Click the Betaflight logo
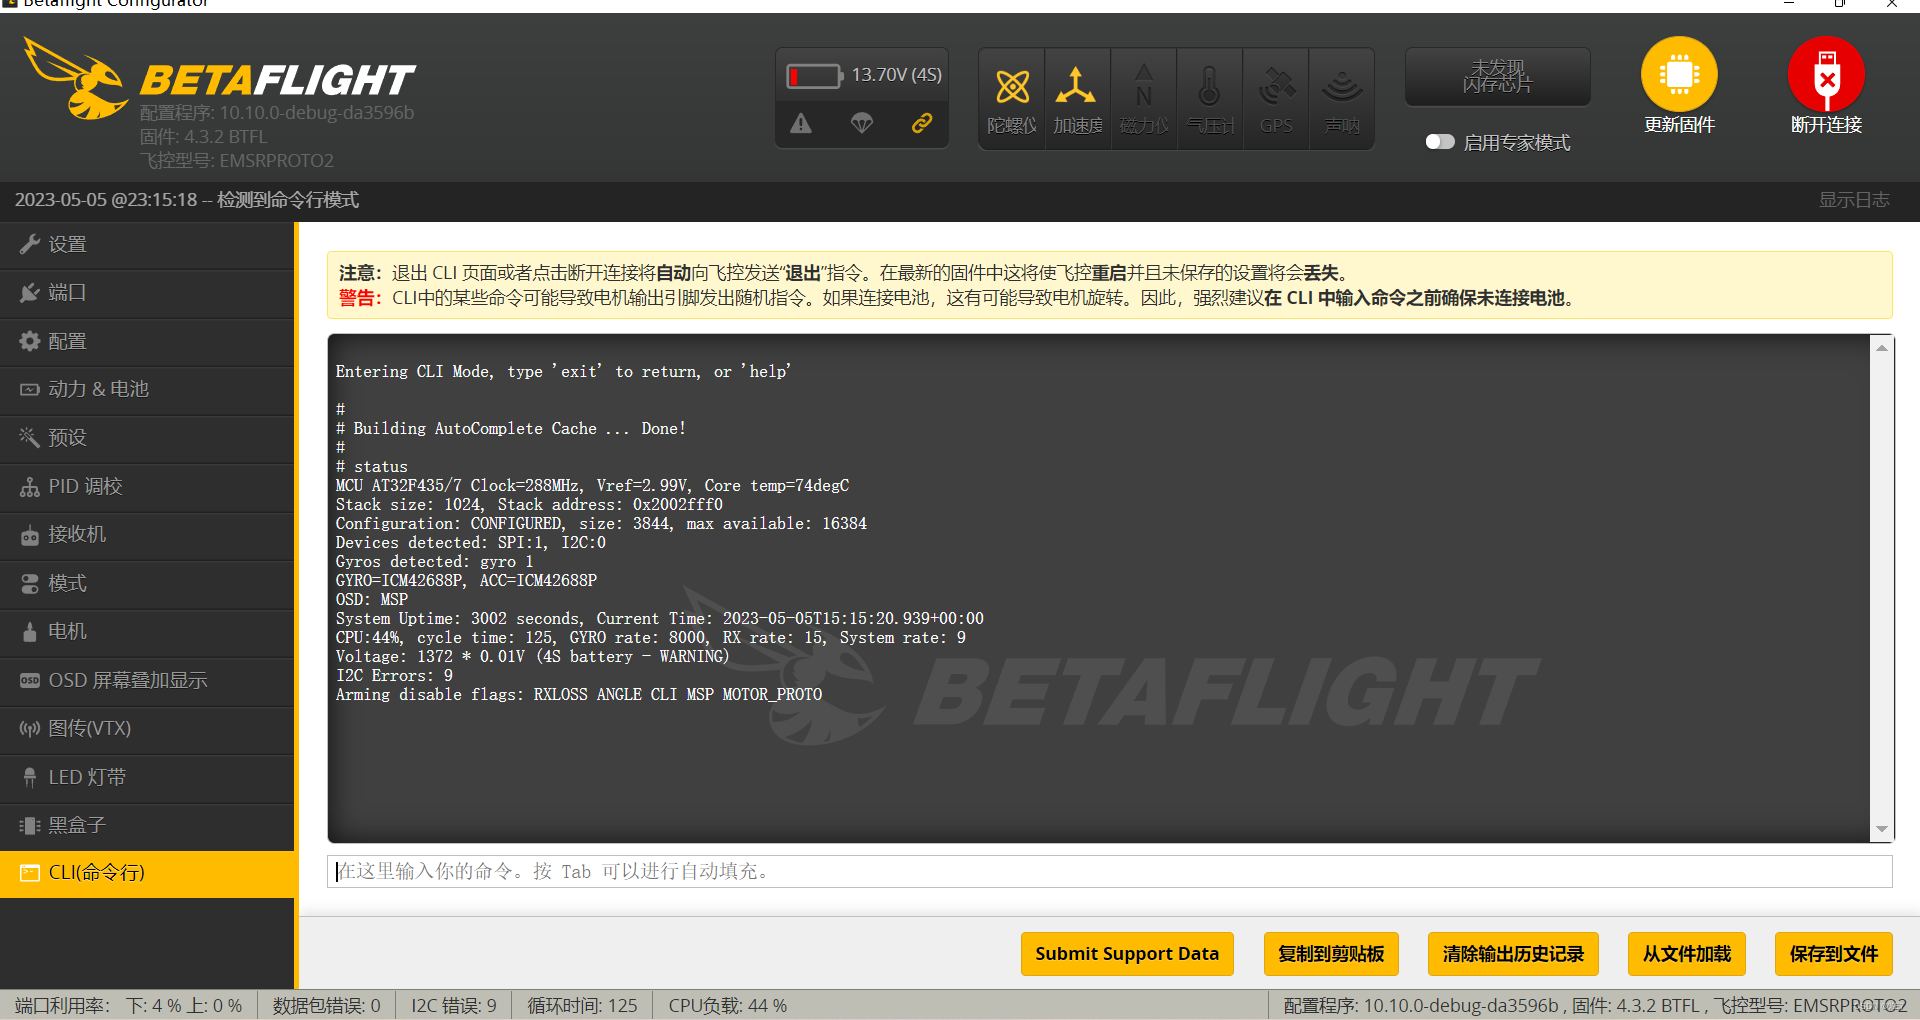This screenshot has height=1020, width=1920. [x=220, y=78]
